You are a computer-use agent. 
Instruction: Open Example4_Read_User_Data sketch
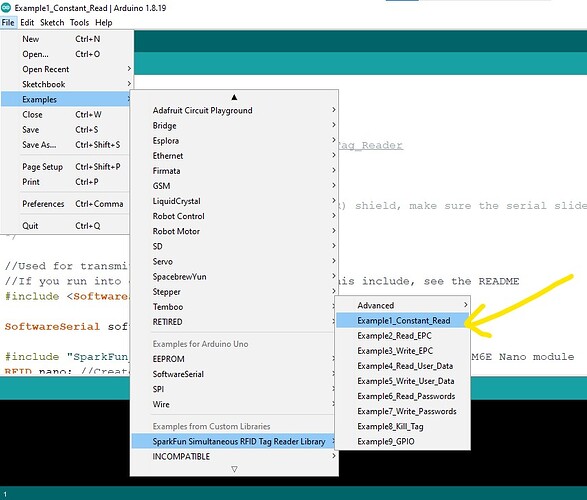click(403, 366)
